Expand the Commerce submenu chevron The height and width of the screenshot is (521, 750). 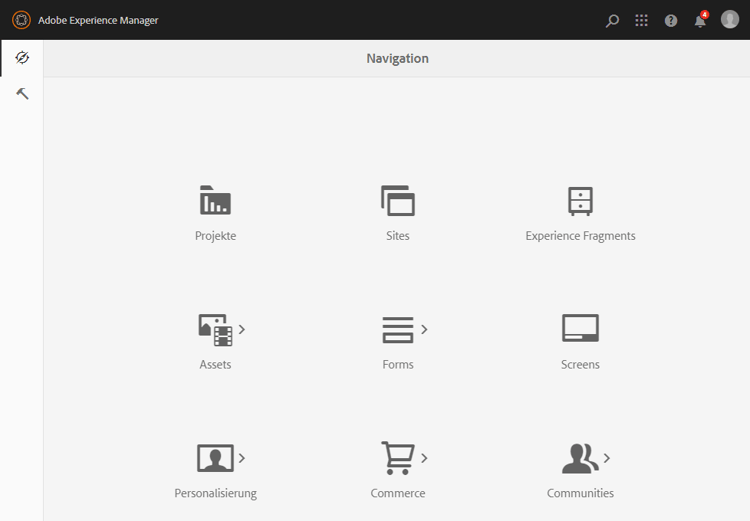pyautogui.click(x=424, y=458)
